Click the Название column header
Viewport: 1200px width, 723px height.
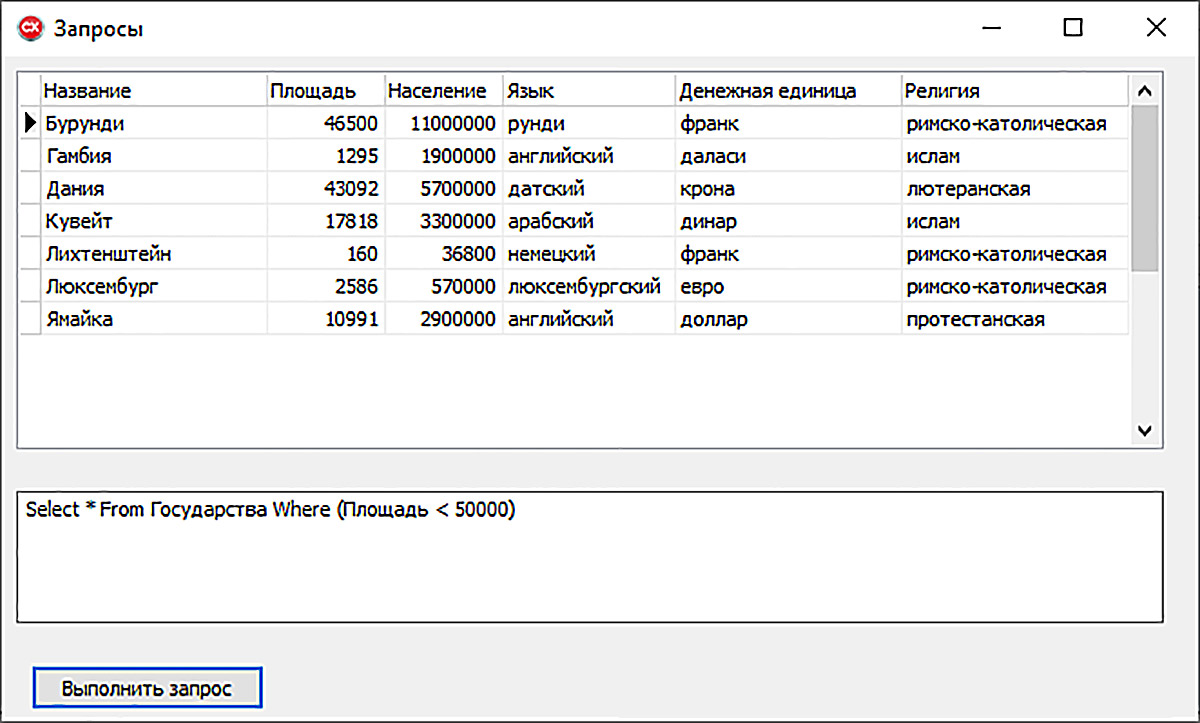click(x=153, y=91)
